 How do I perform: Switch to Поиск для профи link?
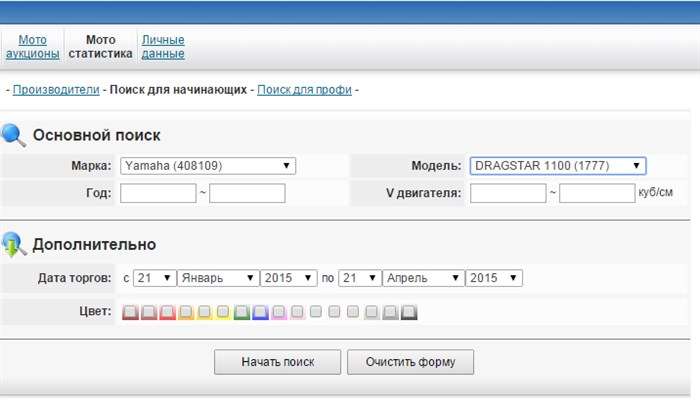click(x=304, y=89)
